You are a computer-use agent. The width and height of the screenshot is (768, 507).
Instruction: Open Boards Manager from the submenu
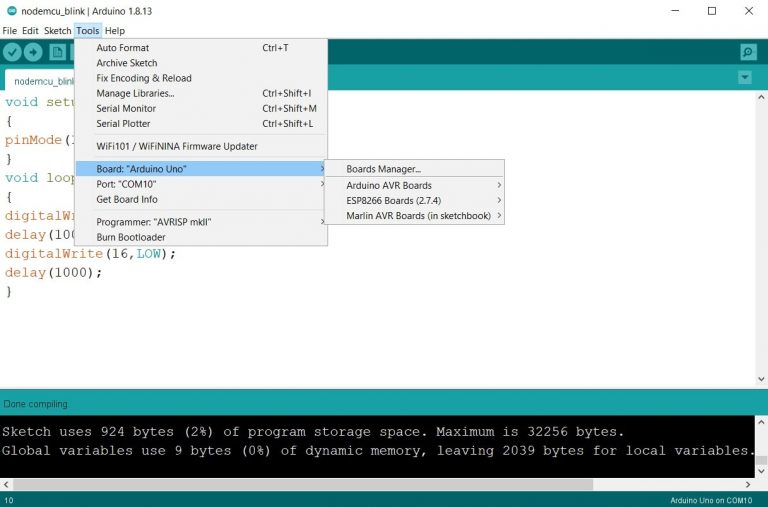(384, 169)
